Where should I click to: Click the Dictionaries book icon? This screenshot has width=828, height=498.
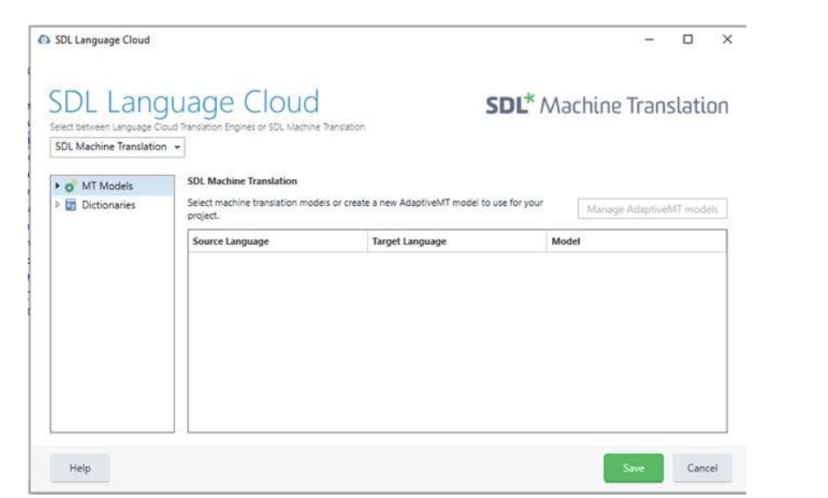click(70, 205)
